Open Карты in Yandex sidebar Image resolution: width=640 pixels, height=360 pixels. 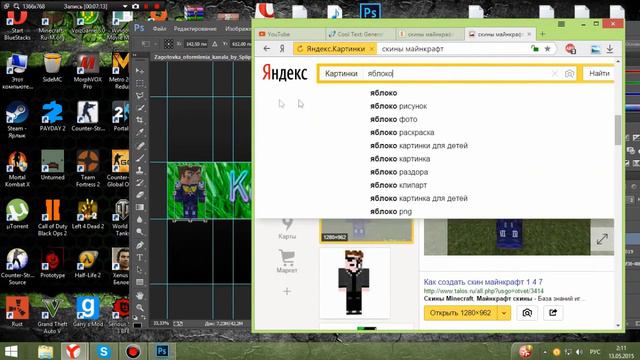[x=287, y=229]
